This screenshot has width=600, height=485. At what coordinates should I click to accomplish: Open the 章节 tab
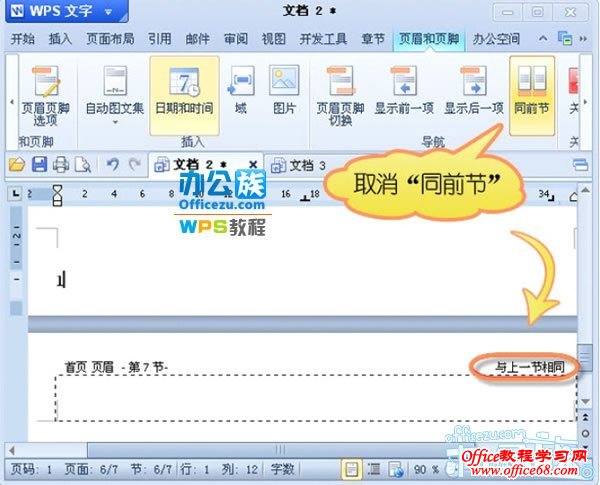tap(373, 39)
